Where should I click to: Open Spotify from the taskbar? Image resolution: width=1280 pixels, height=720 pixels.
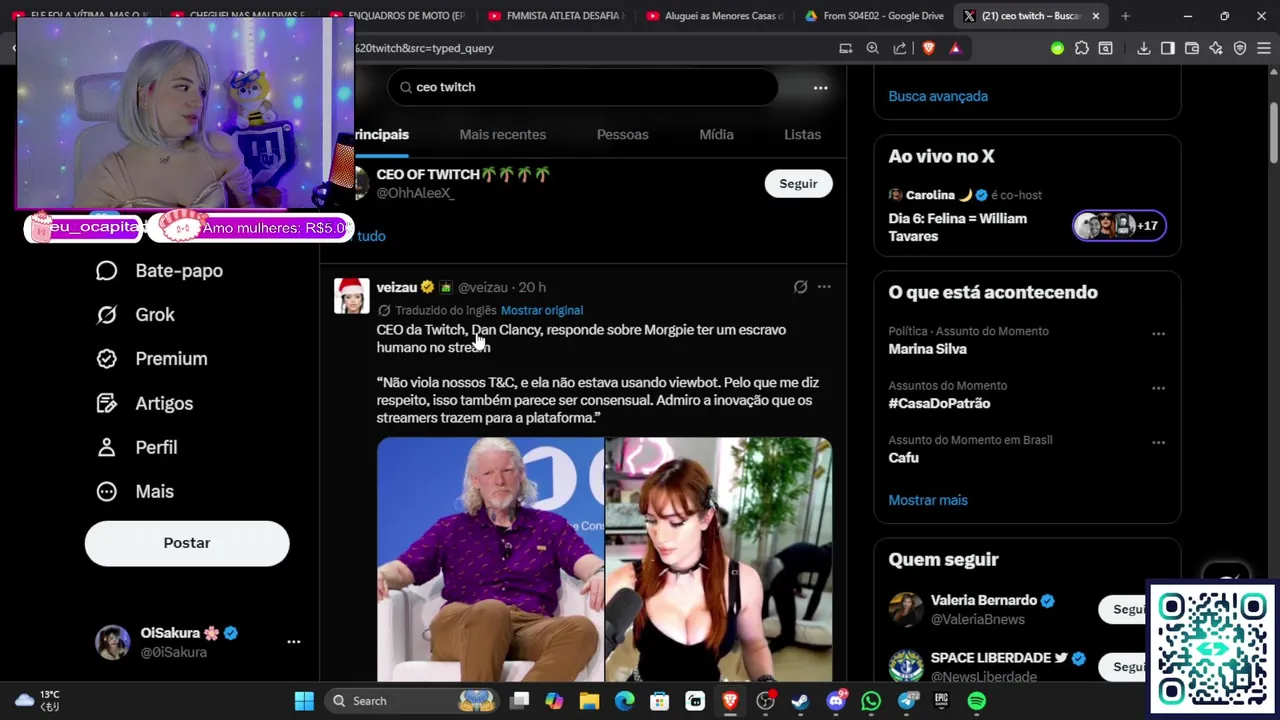click(x=977, y=701)
